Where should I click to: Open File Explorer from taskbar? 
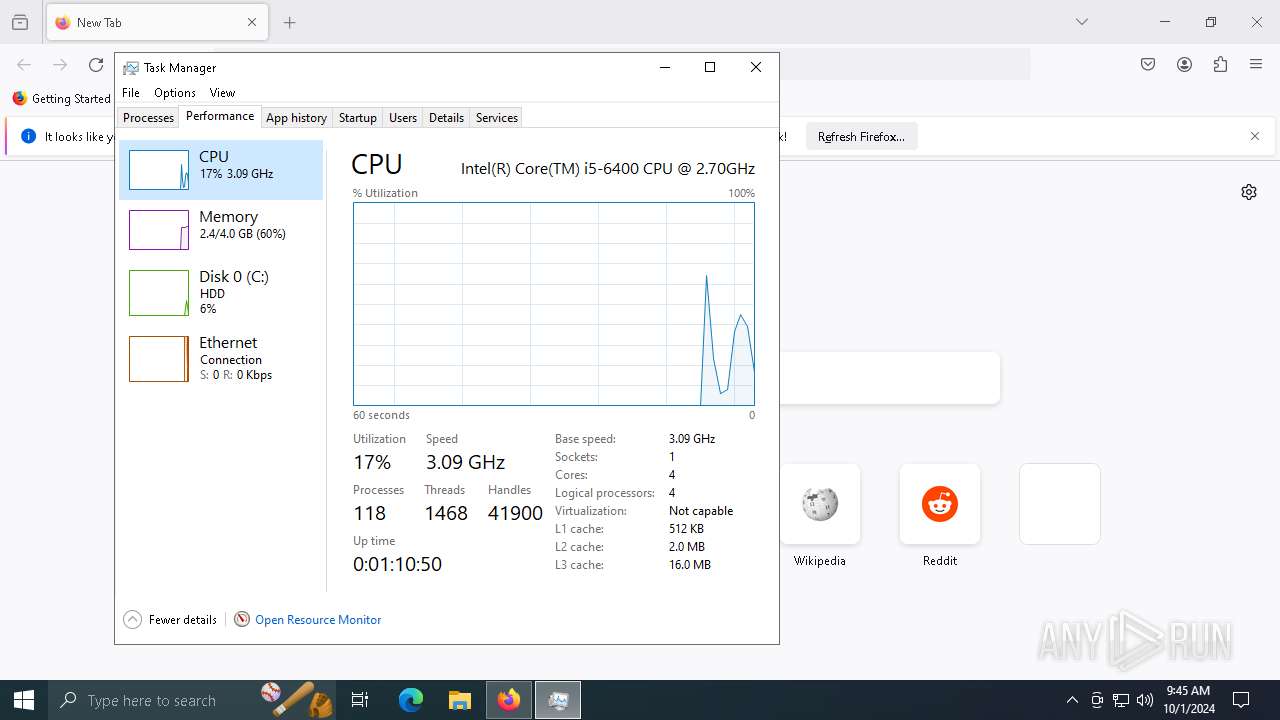pos(460,700)
